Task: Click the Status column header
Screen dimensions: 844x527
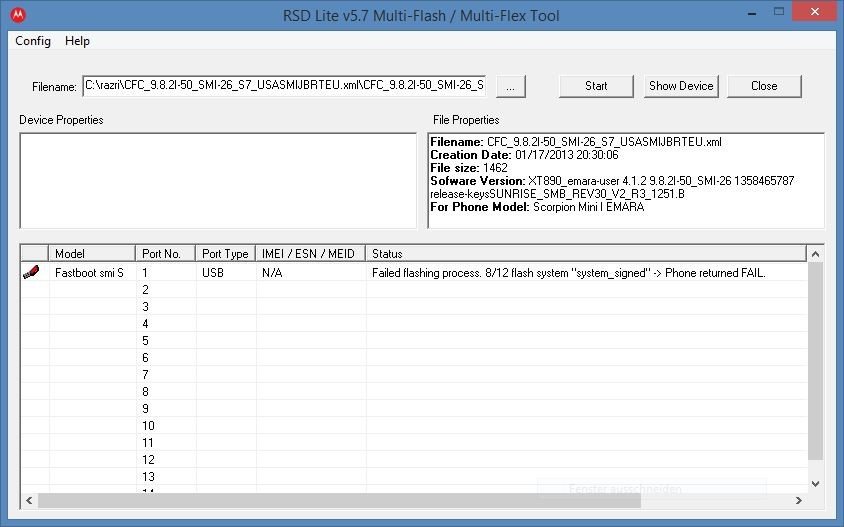Action: [586, 254]
